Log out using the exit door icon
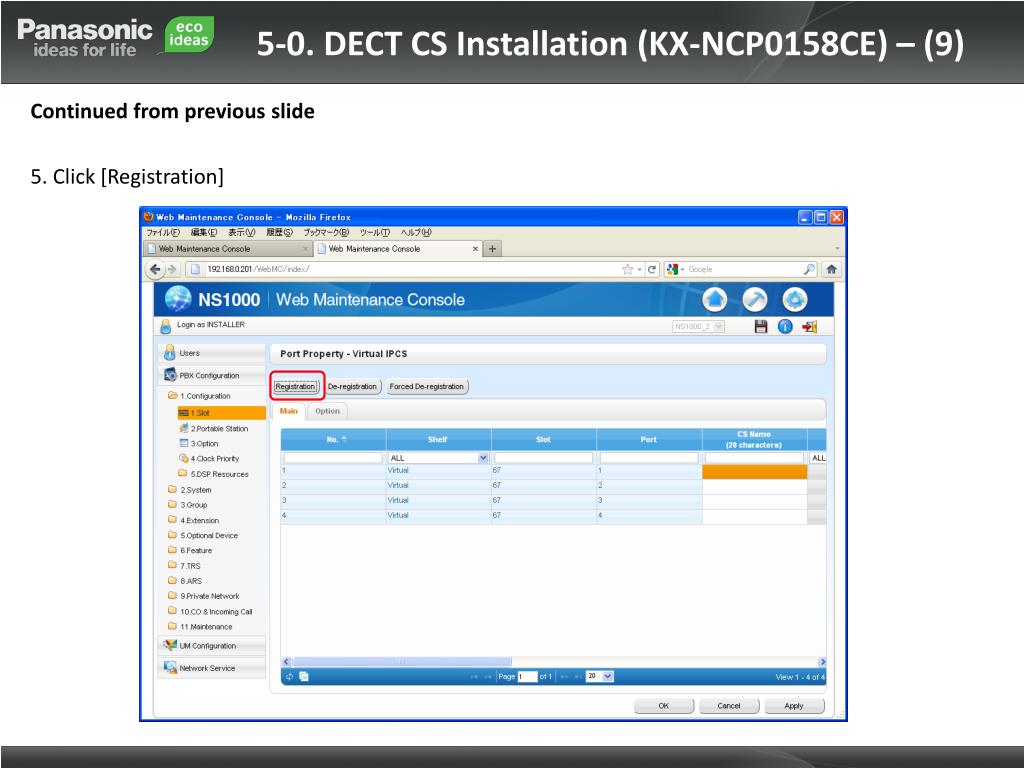 810,327
